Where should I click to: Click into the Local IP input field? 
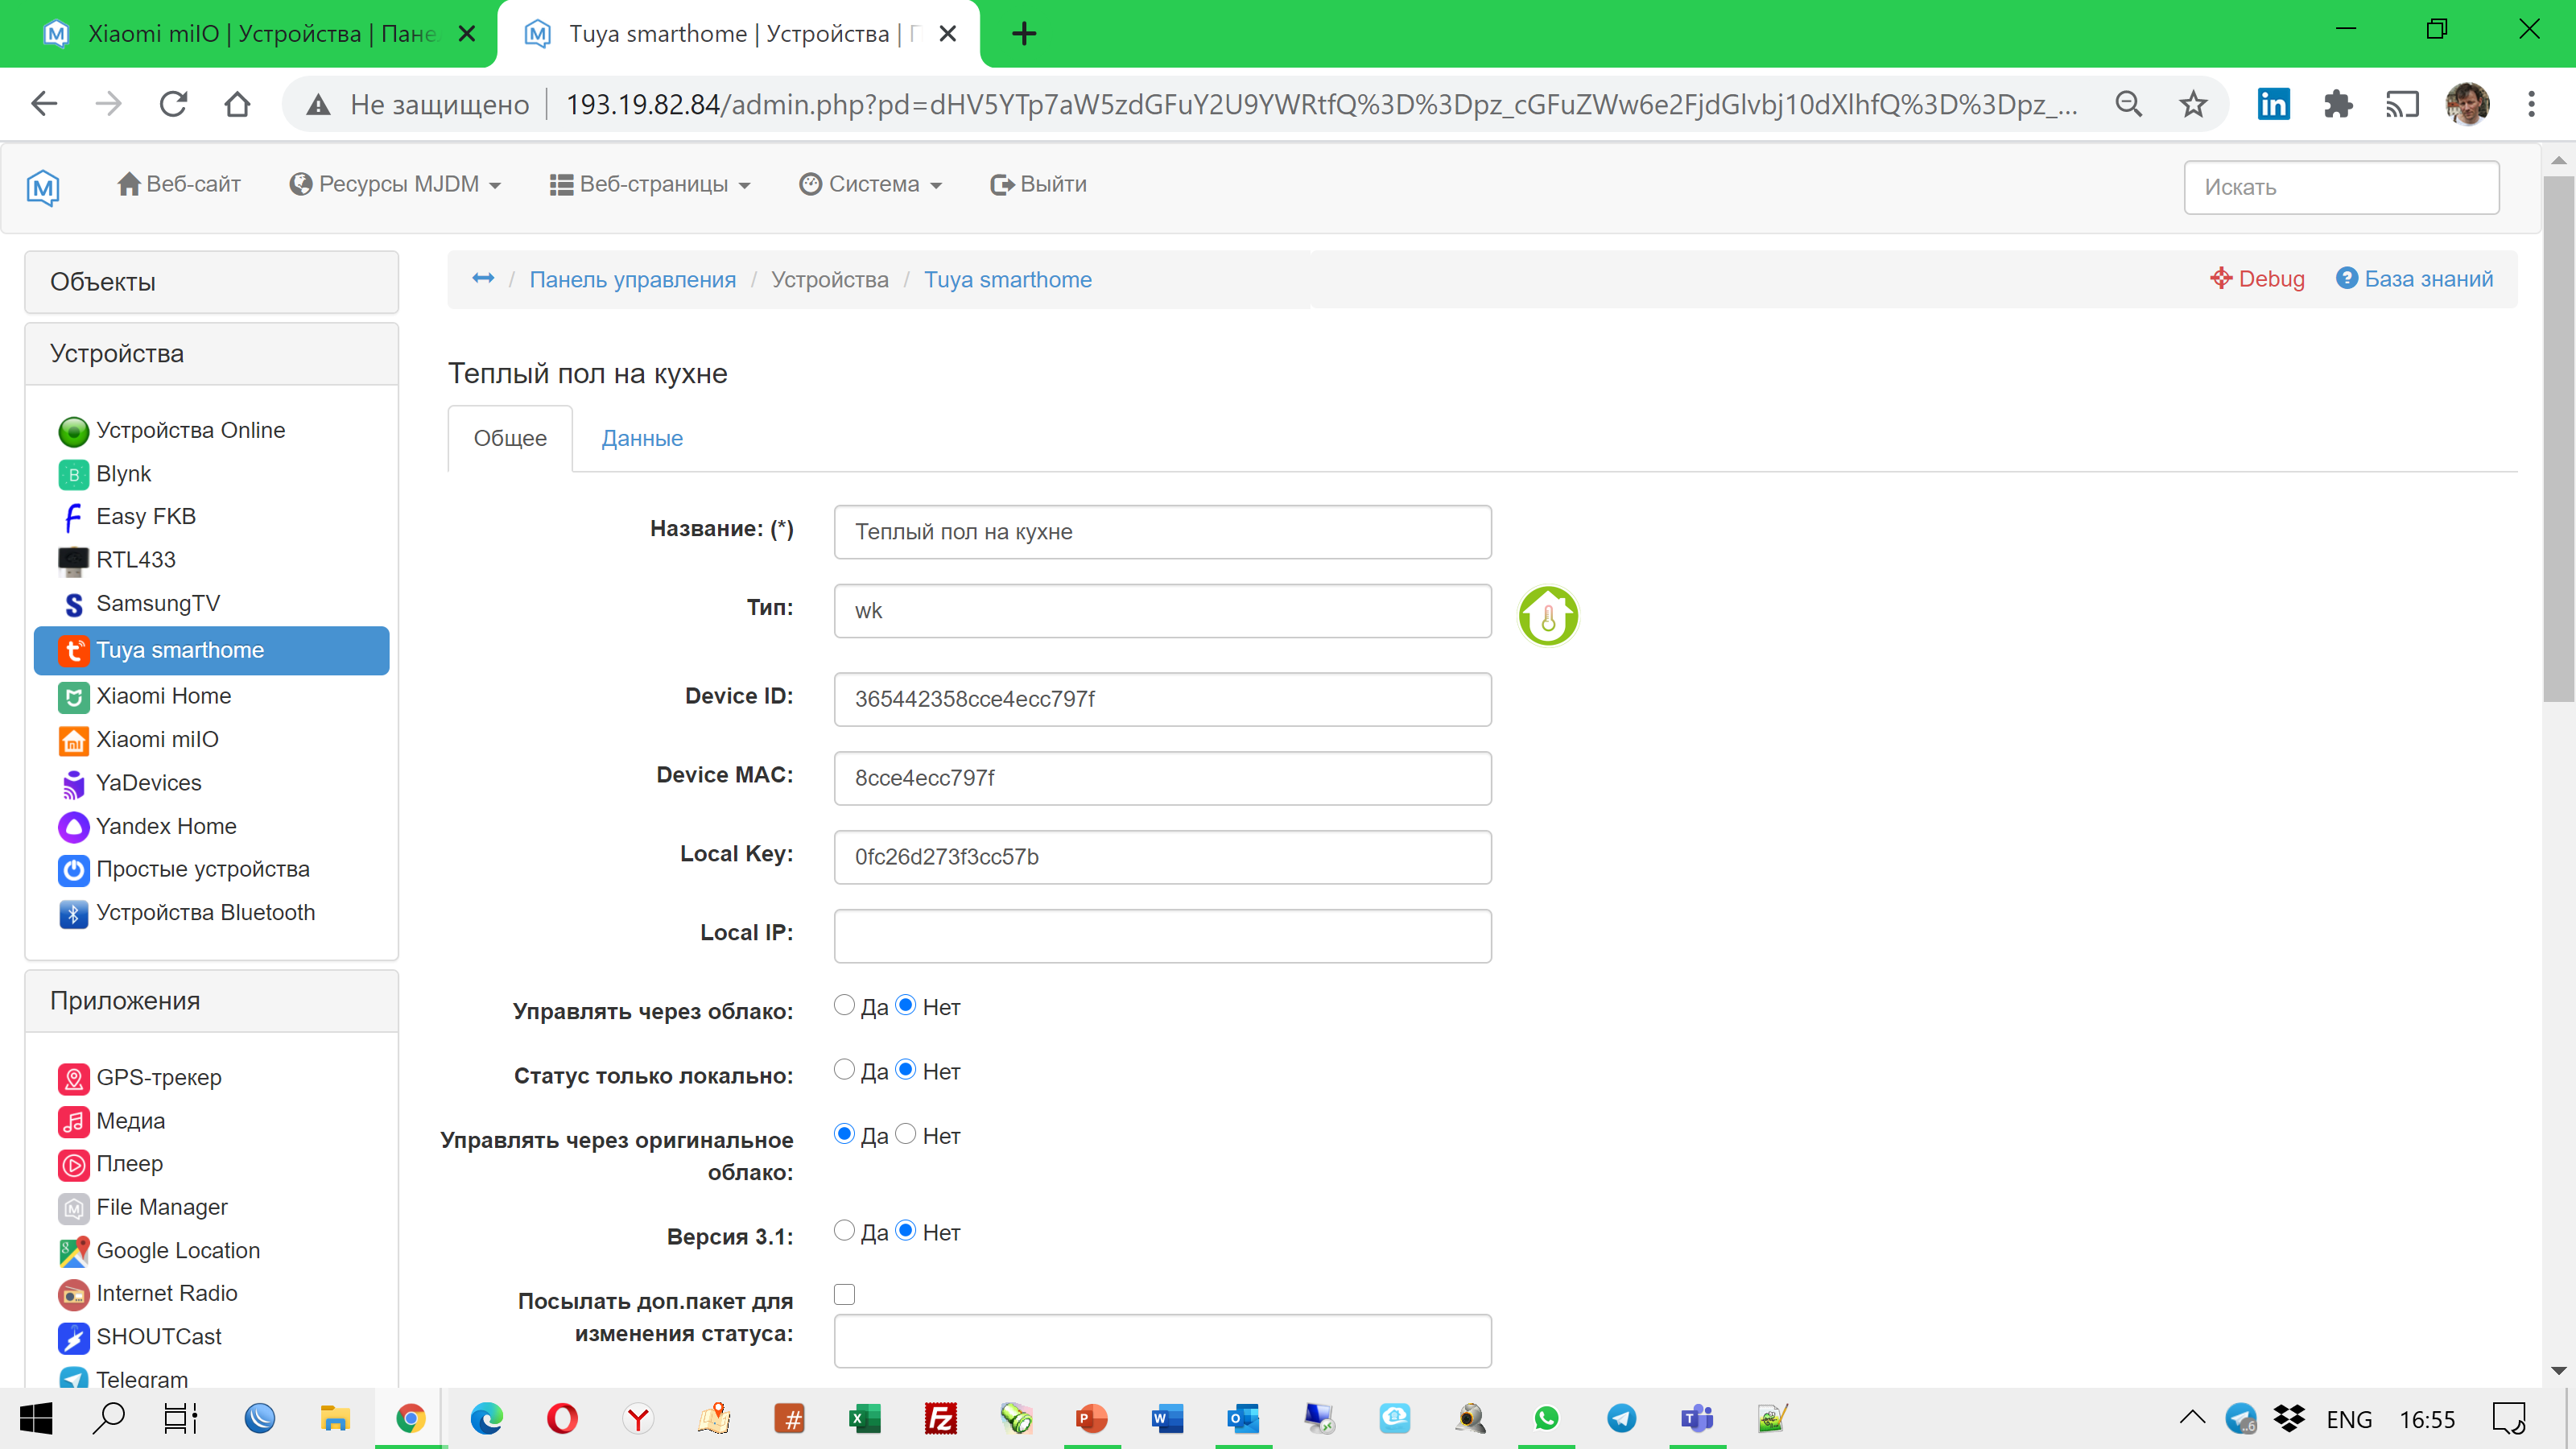(1162, 935)
